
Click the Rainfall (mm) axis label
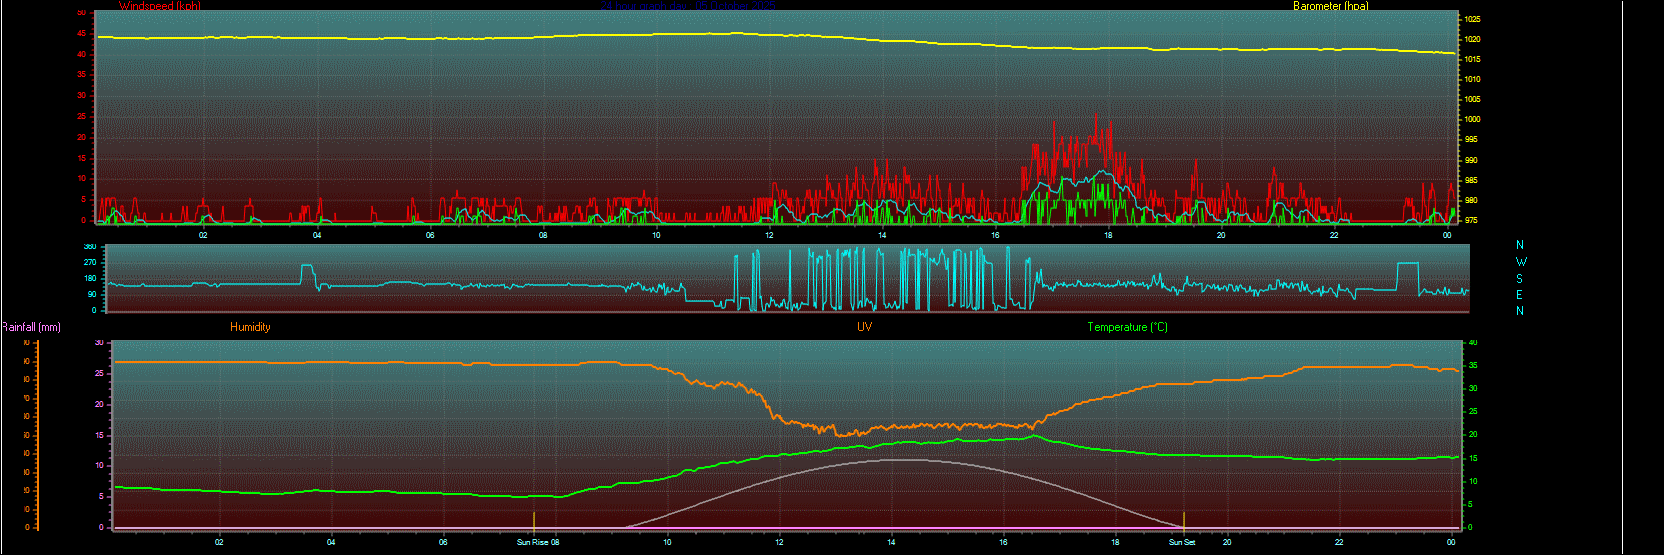(x=31, y=327)
